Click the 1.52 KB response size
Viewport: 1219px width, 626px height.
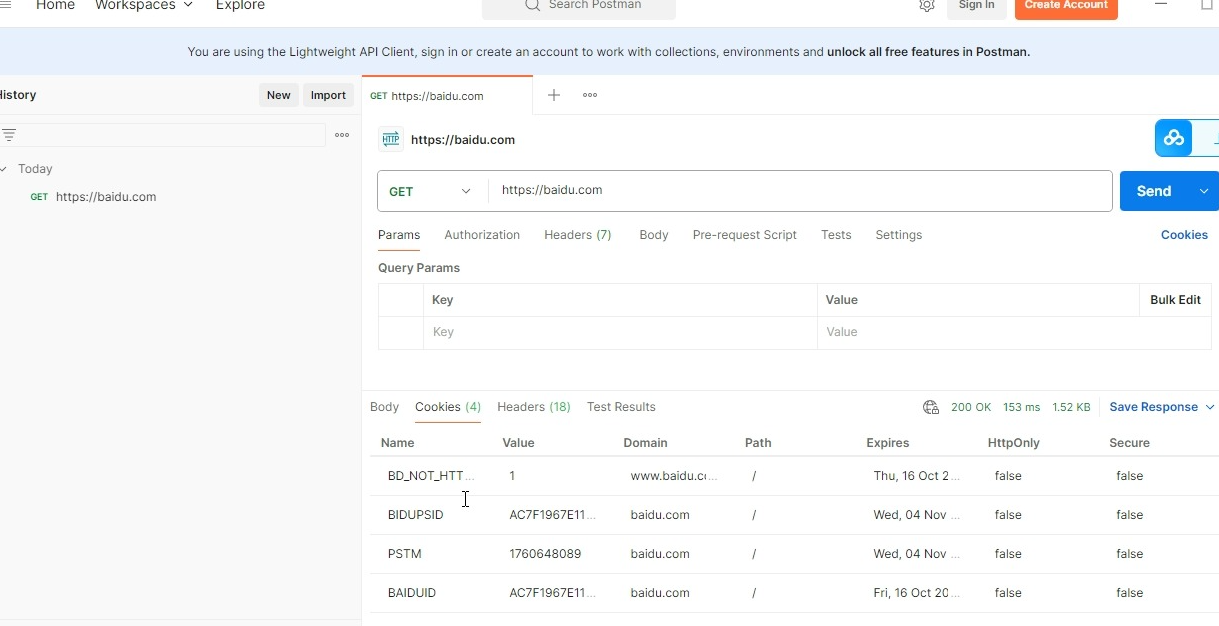[x=1071, y=407]
